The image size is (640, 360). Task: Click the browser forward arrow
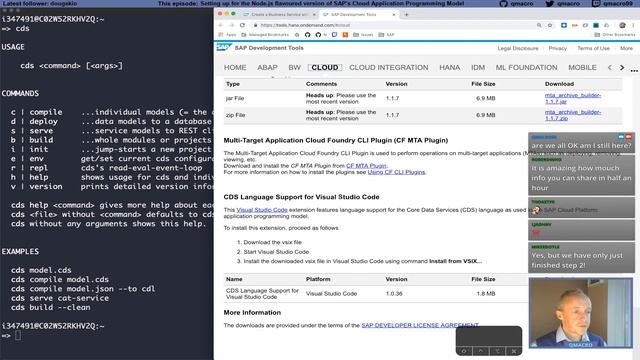[231, 25]
